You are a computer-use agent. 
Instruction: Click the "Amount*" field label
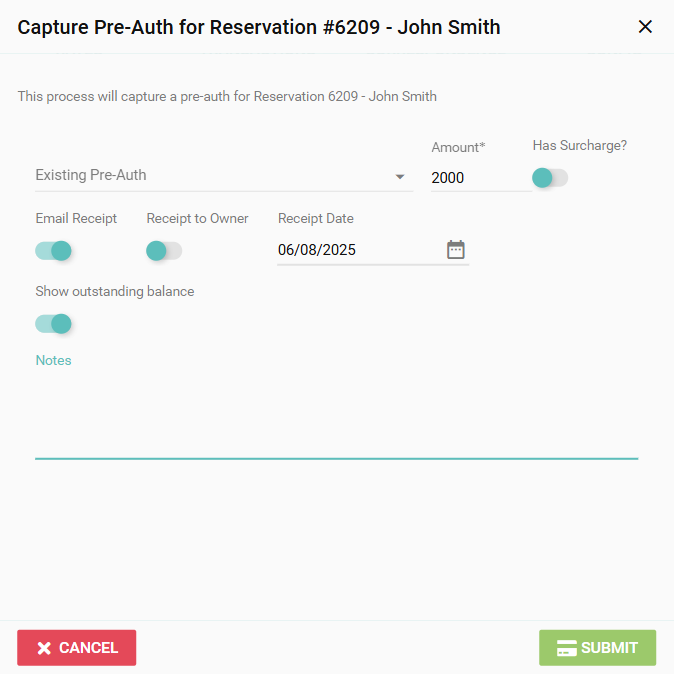coord(458,148)
